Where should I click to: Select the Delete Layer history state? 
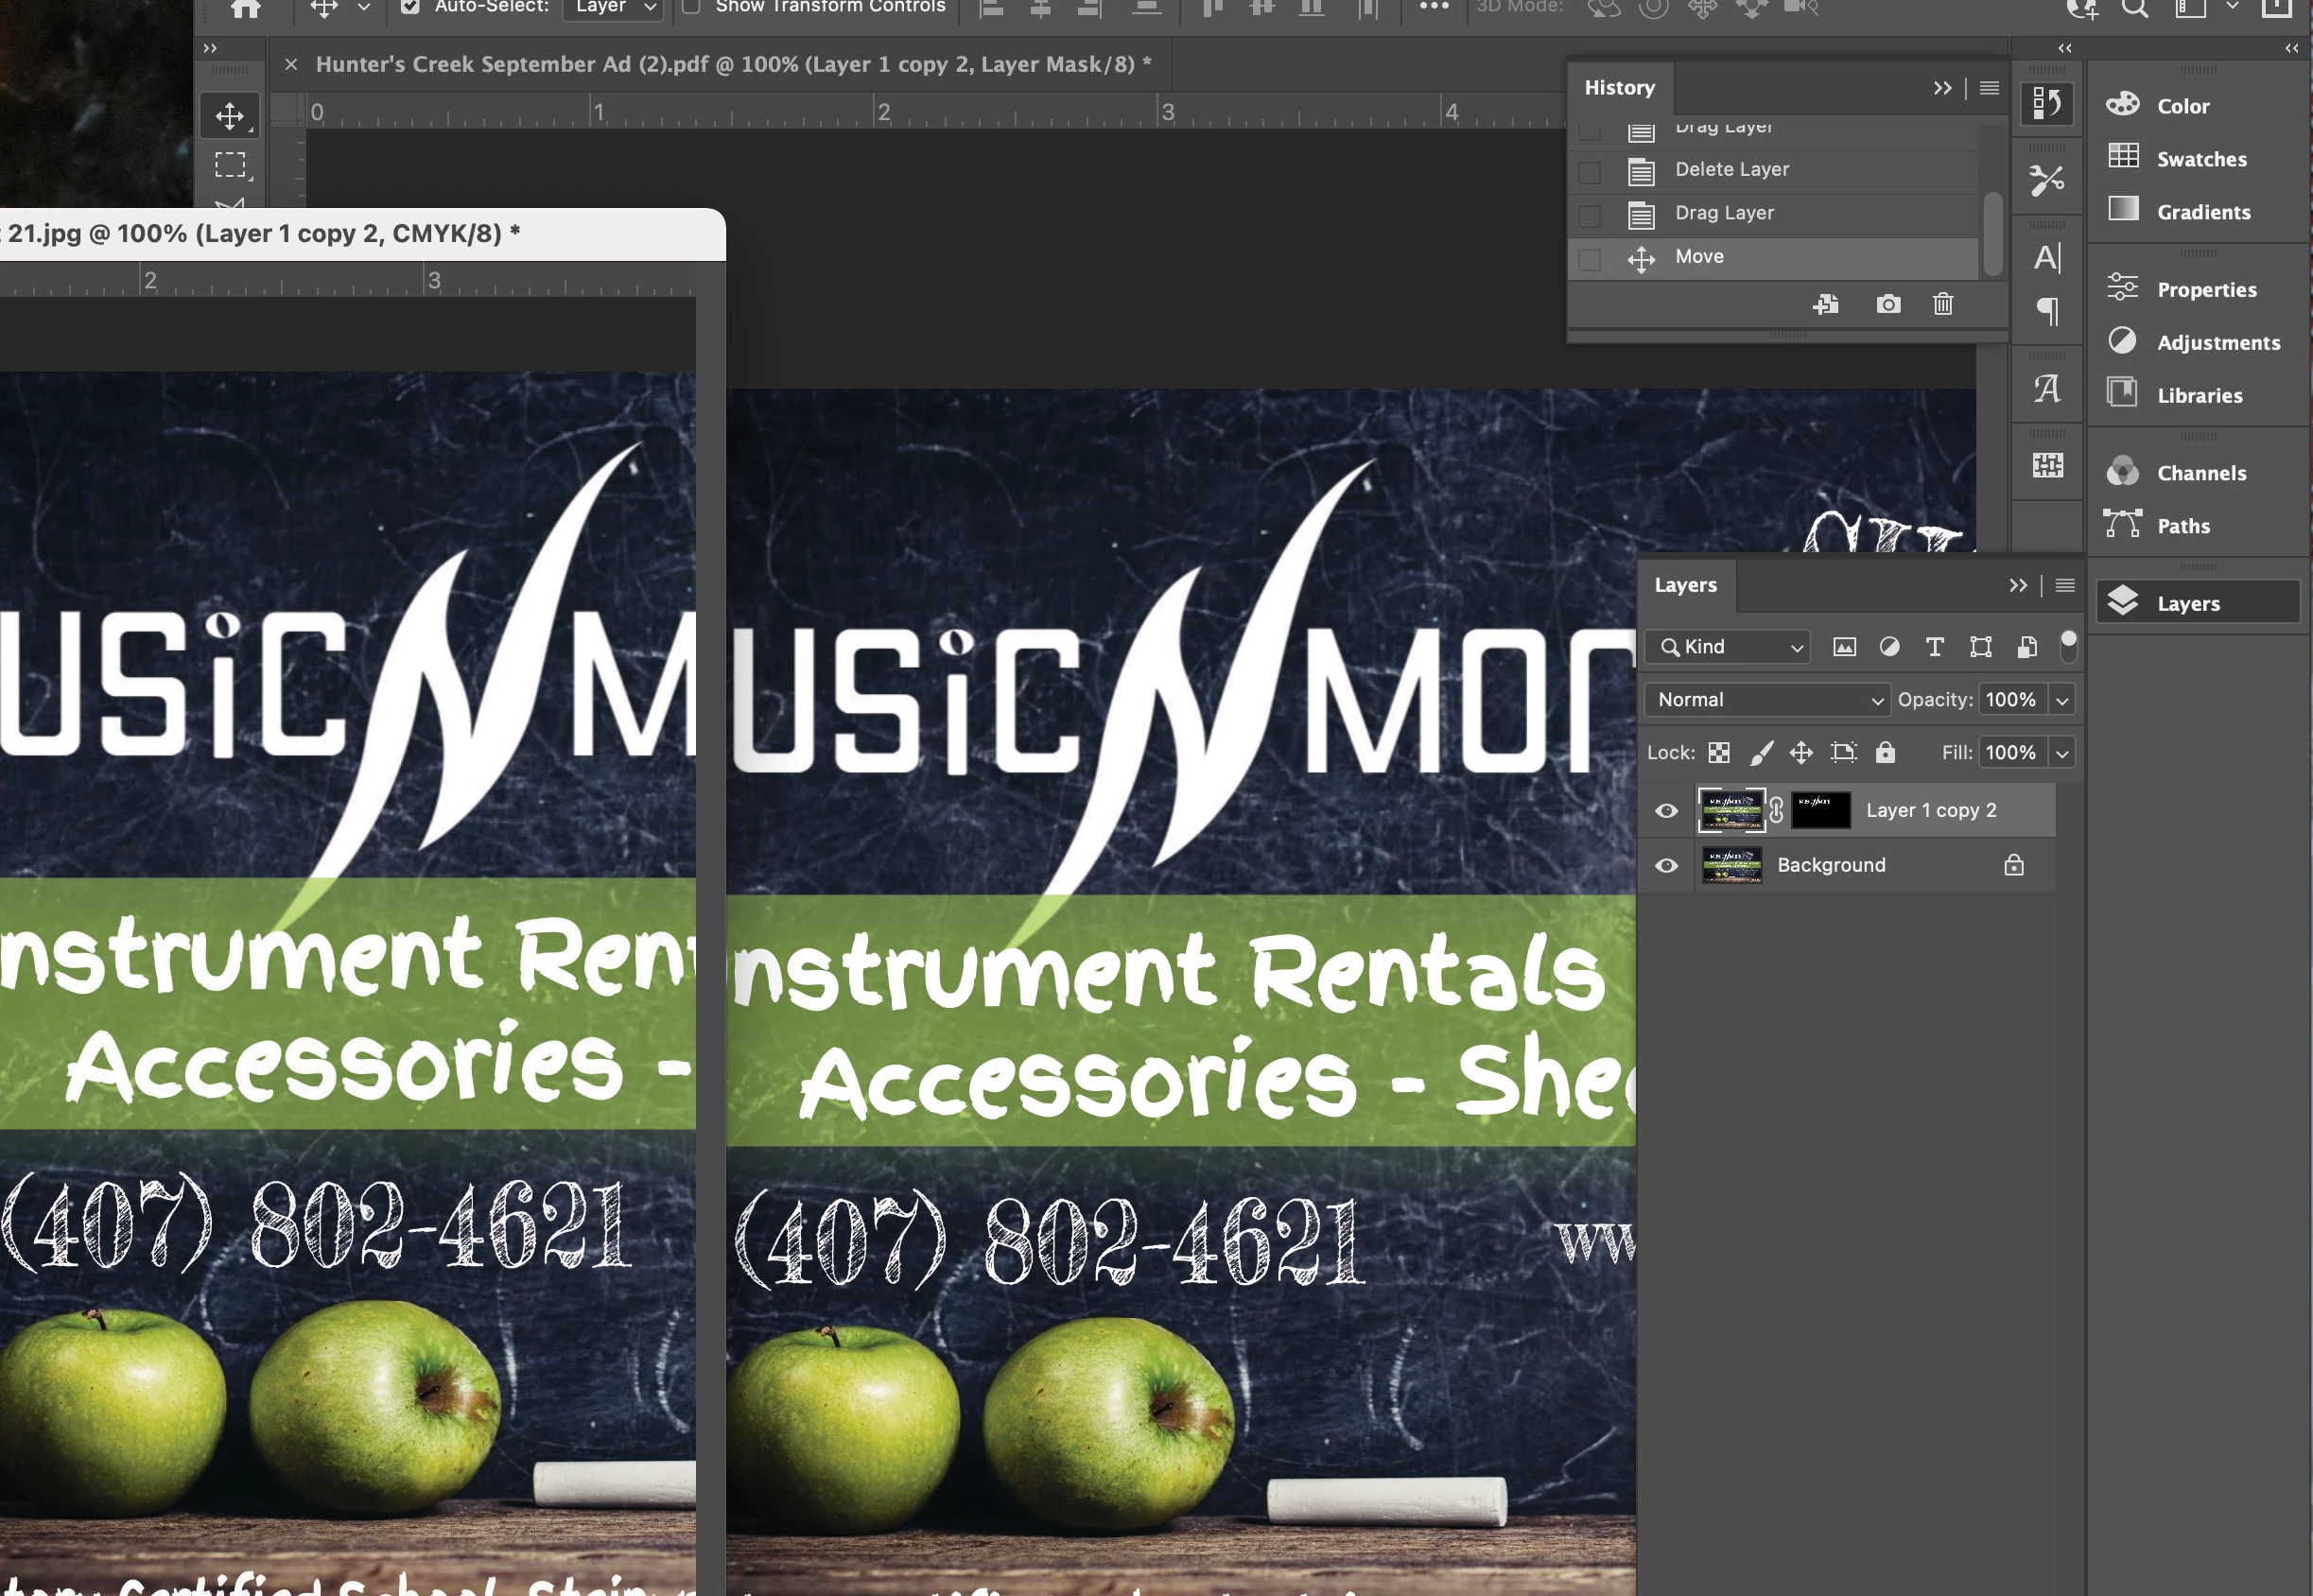[1731, 170]
